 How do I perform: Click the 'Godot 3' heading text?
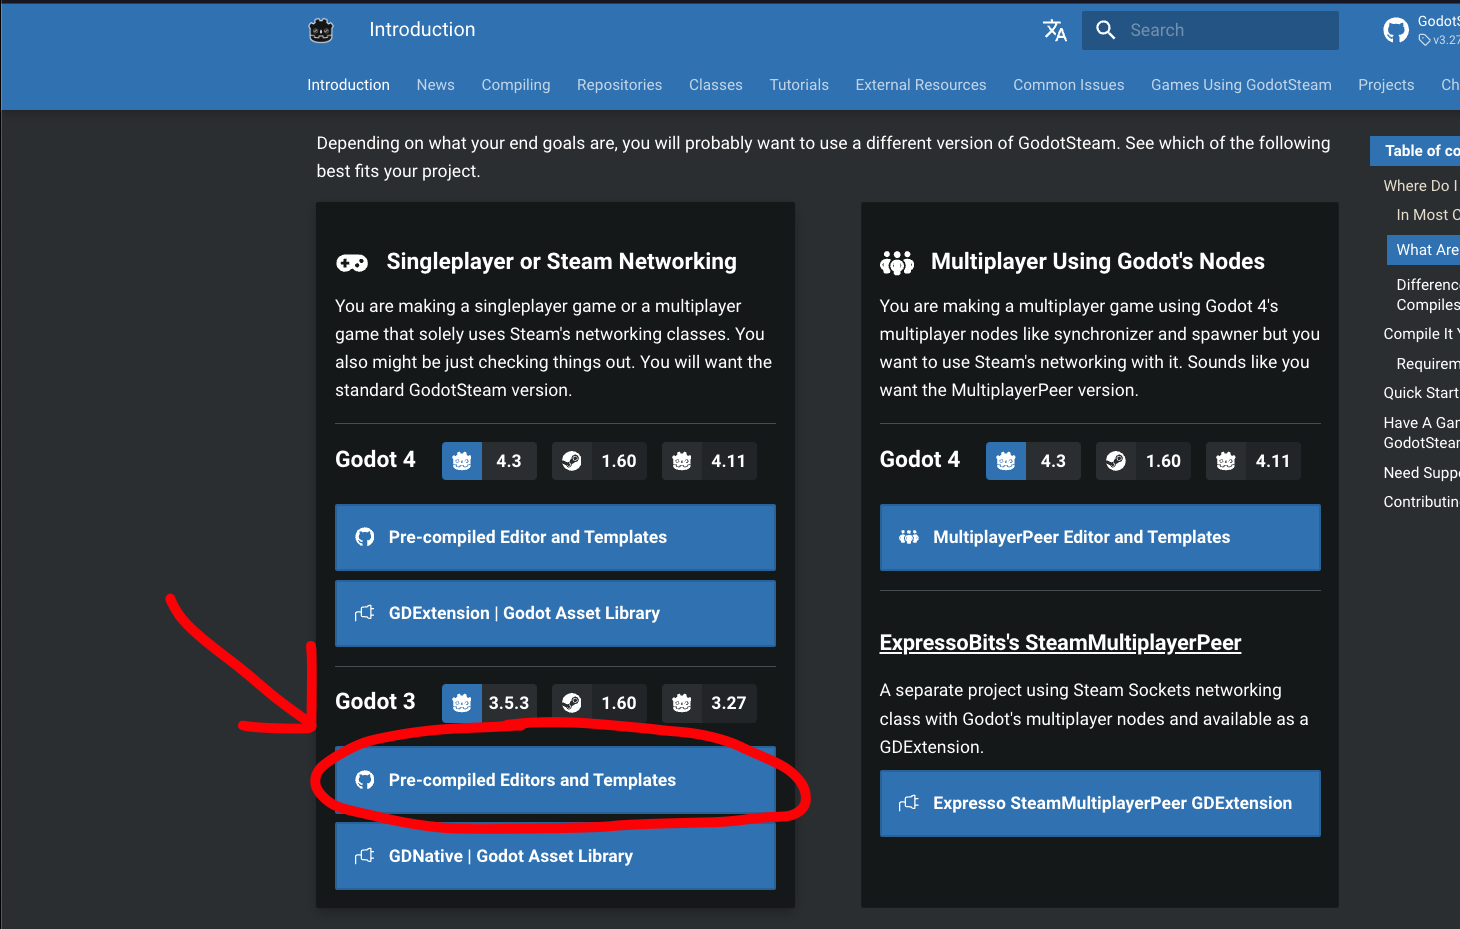coord(375,702)
